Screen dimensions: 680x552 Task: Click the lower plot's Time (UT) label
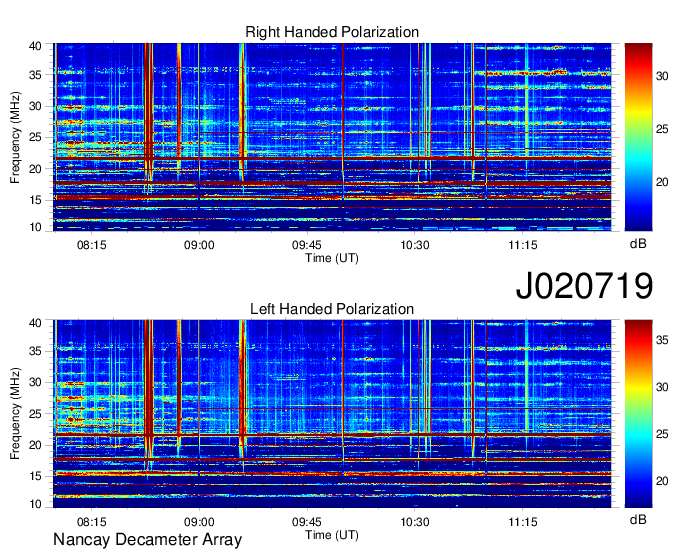coord(332,535)
